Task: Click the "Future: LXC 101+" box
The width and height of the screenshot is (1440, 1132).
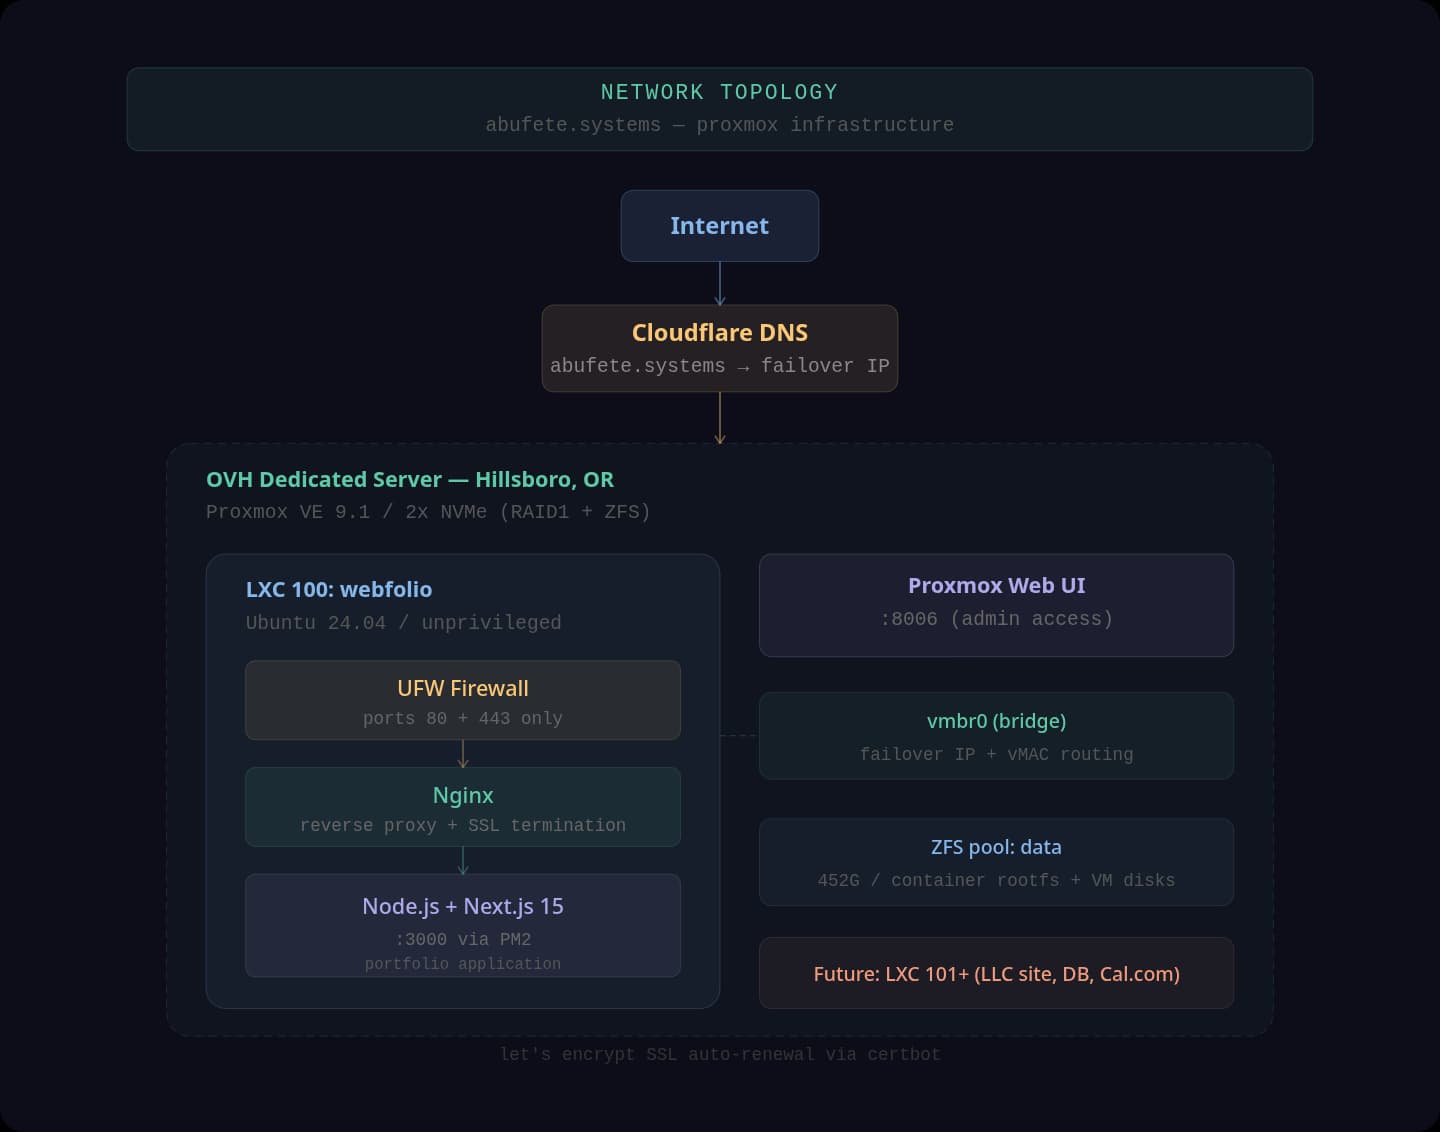Action: pos(996,973)
